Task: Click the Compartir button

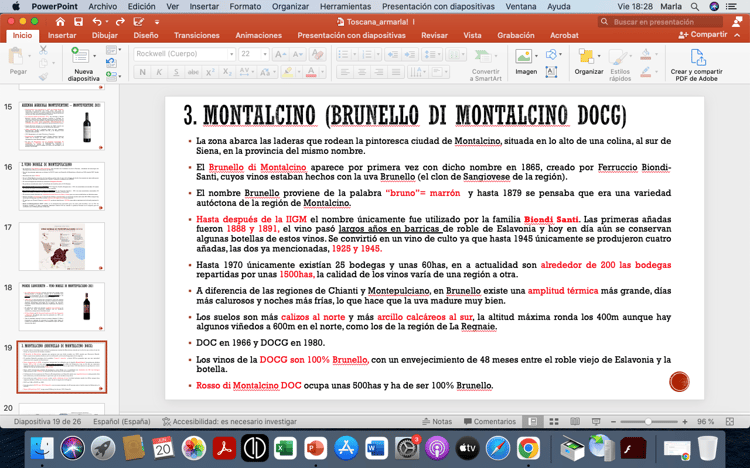Action: (703, 34)
